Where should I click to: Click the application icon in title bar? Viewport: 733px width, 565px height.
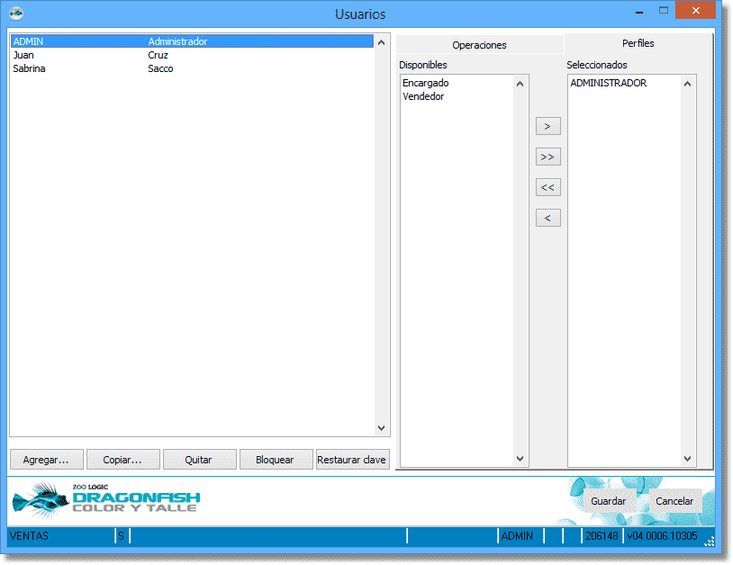click(16, 14)
